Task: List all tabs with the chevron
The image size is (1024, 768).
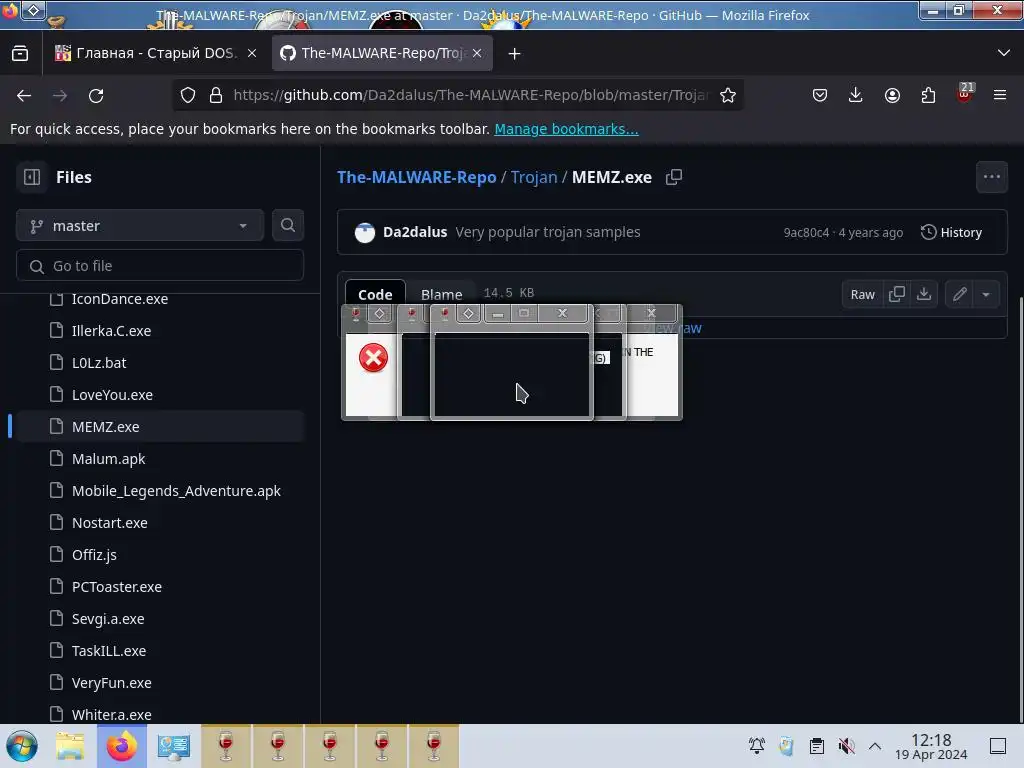Action: click(1004, 53)
